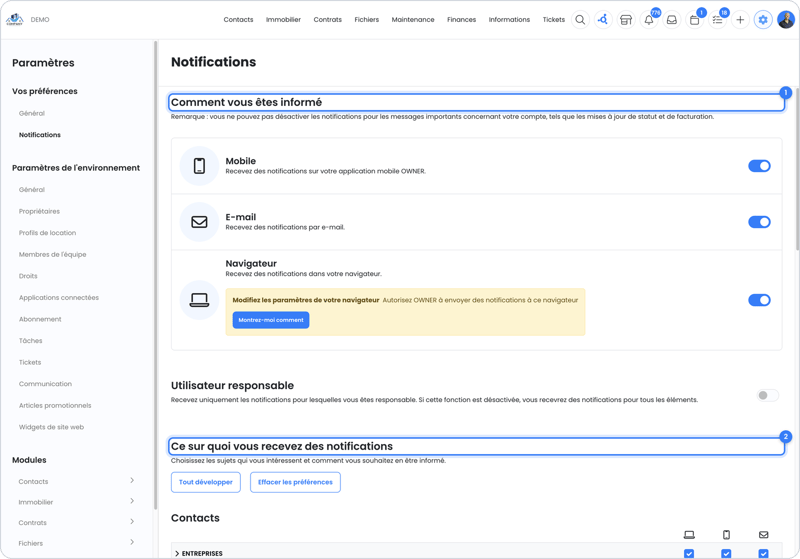The image size is (800, 559).
Task: Open the user profile avatar
Action: pyautogui.click(x=786, y=20)
